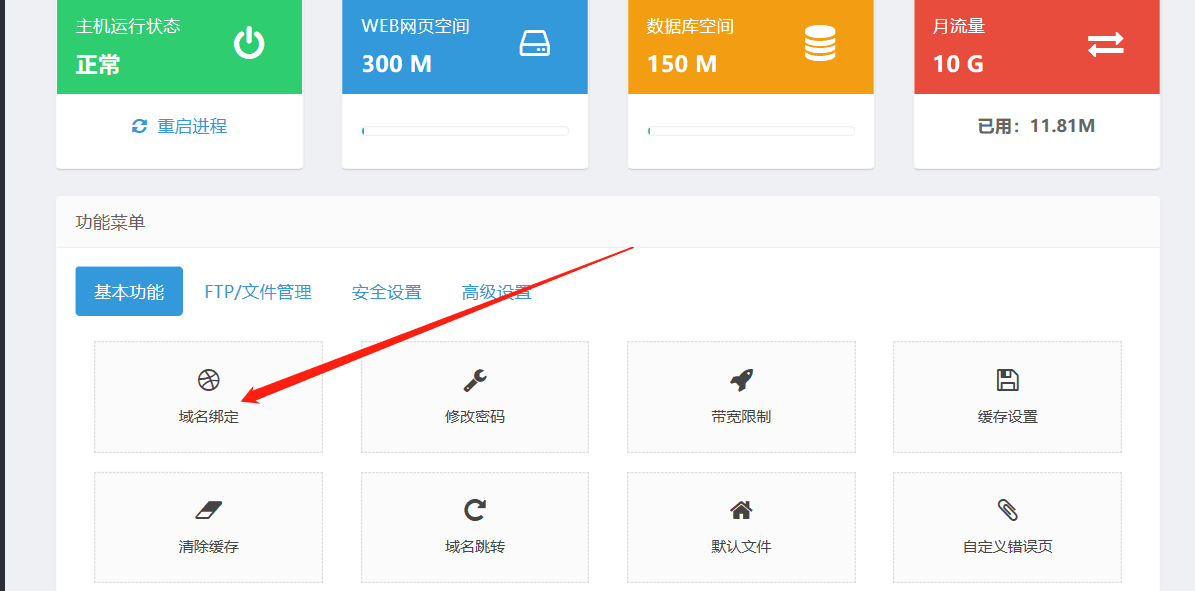Open the 默认文件 label

coord(741,547)
